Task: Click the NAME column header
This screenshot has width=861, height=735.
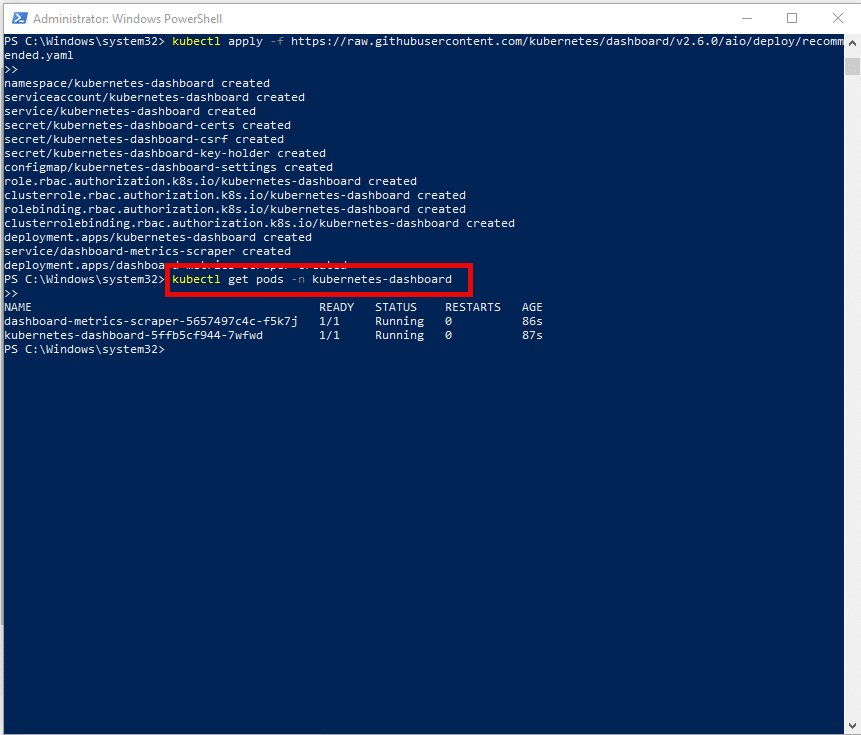Action: pyautogui.click(x=18, y=307)
